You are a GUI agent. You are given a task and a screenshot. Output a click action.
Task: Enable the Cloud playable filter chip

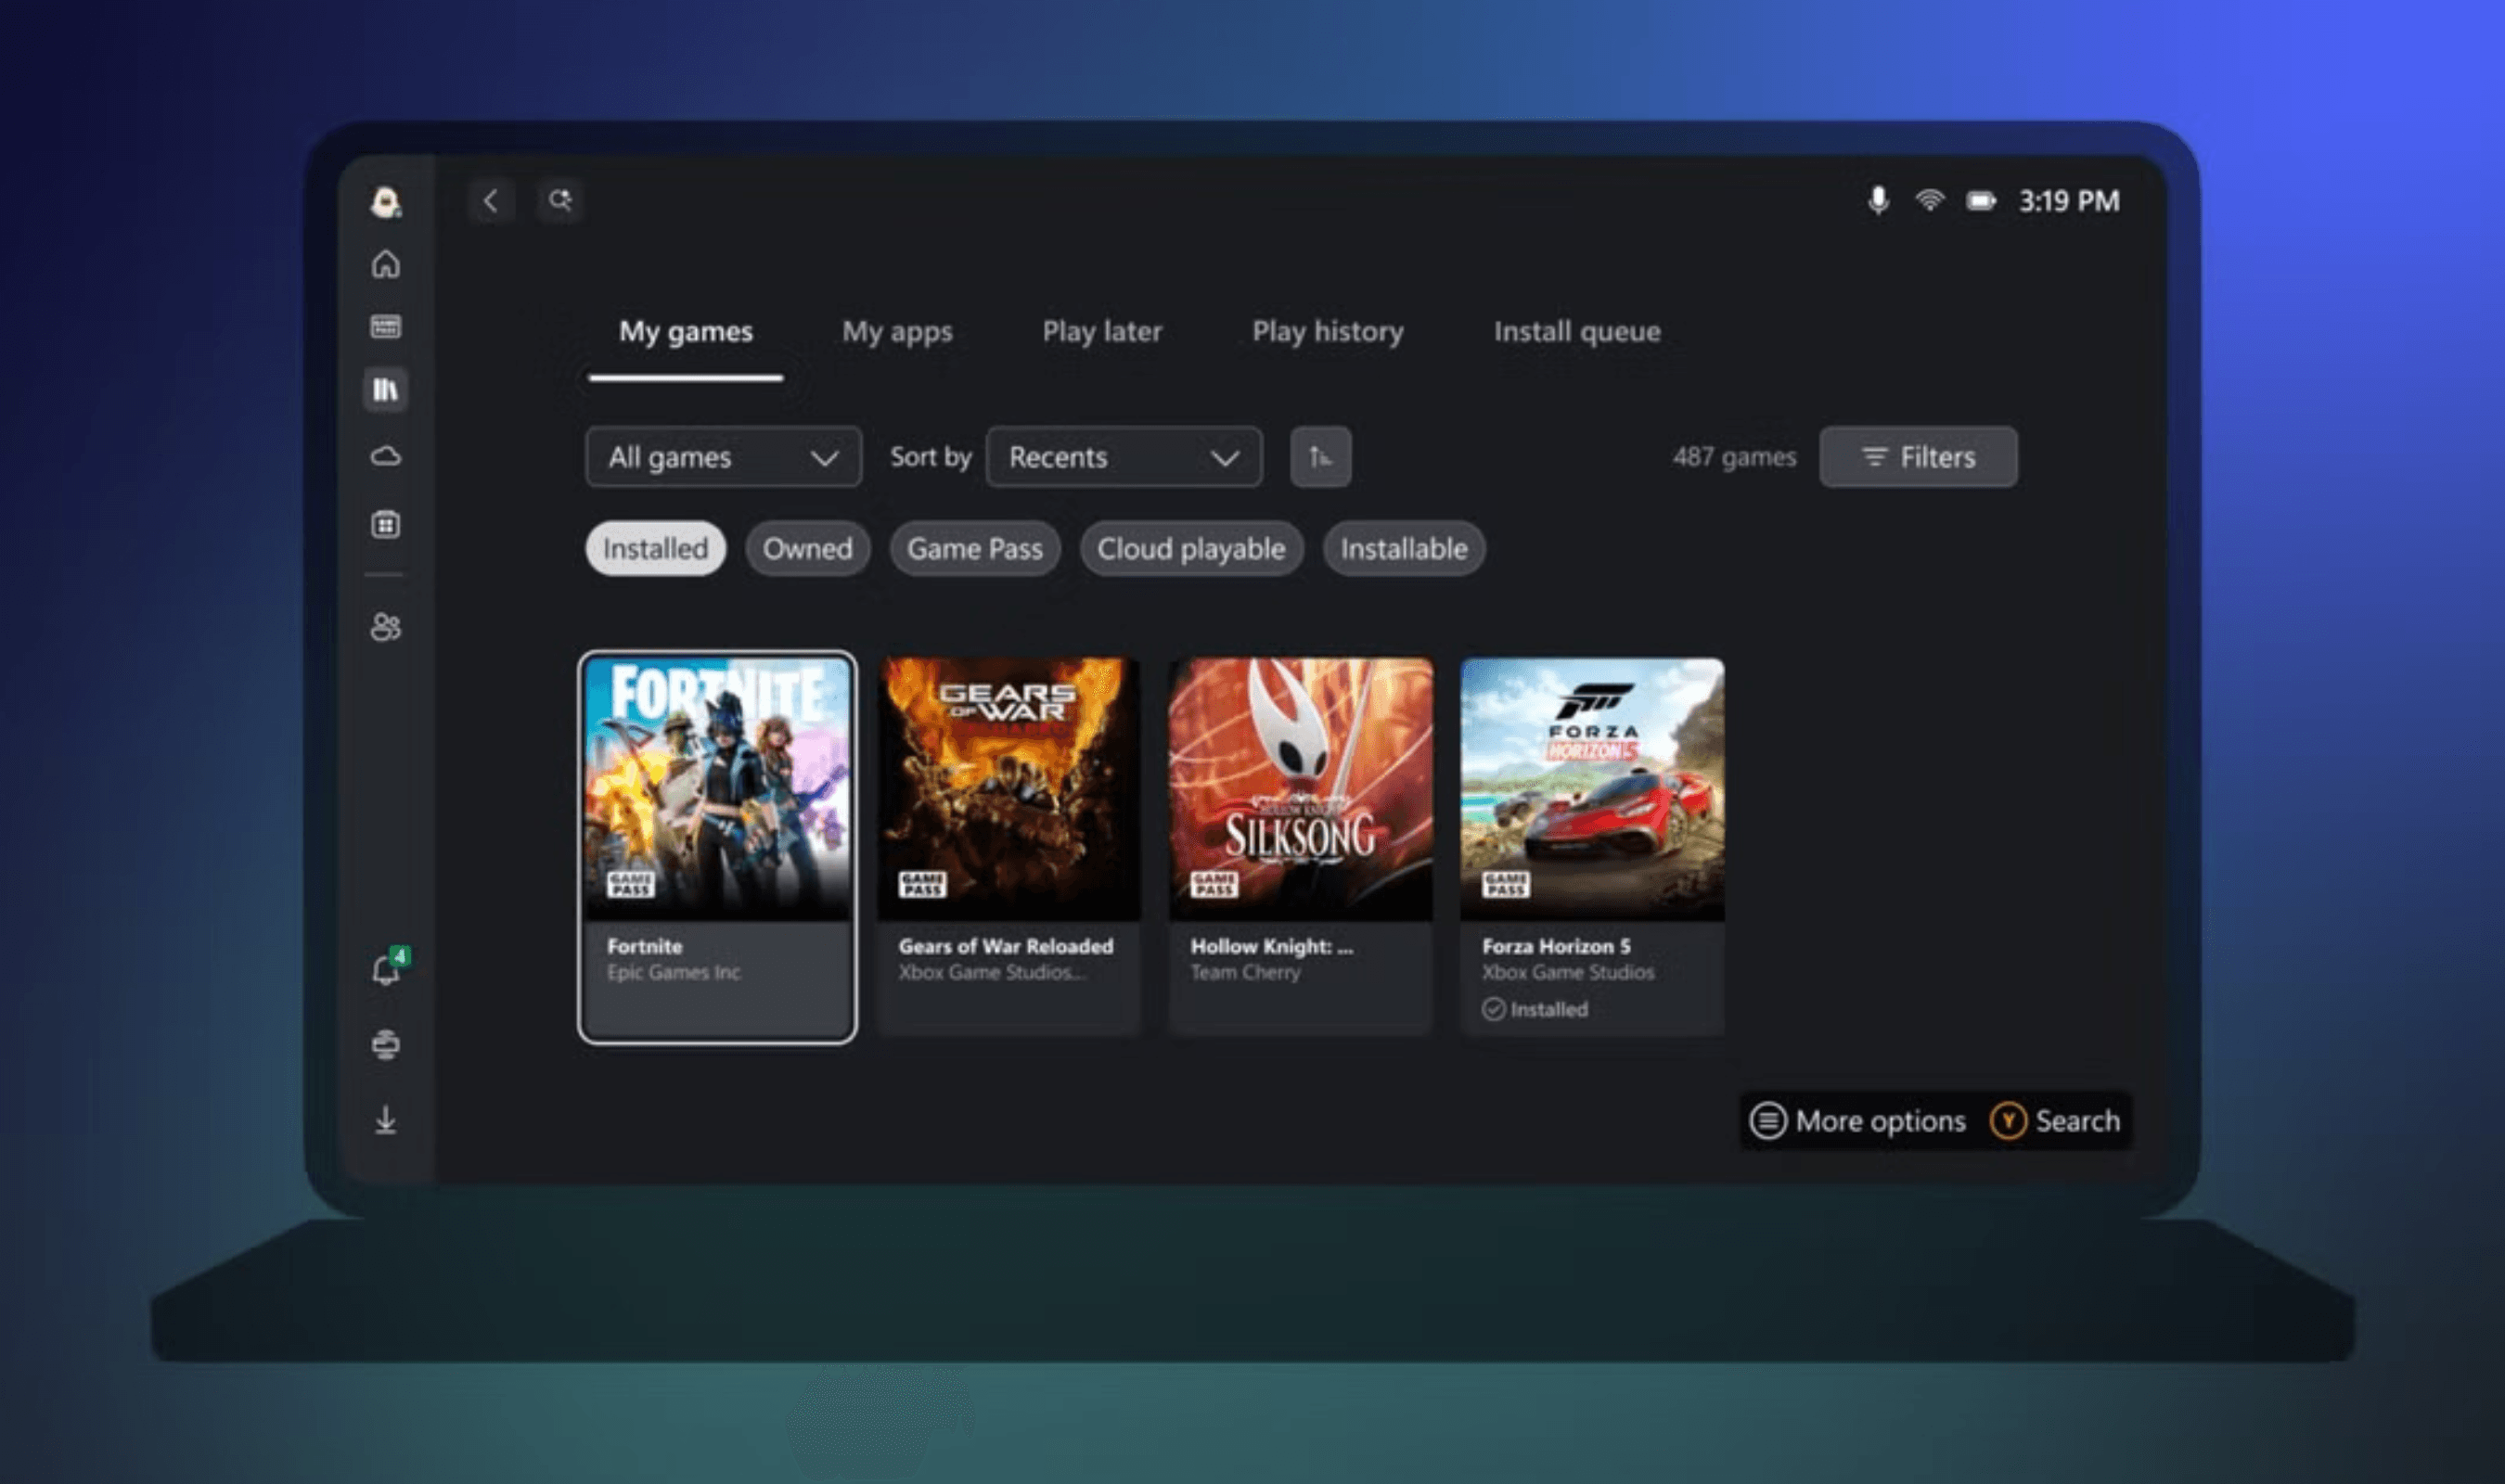[x=1190, y=548]
